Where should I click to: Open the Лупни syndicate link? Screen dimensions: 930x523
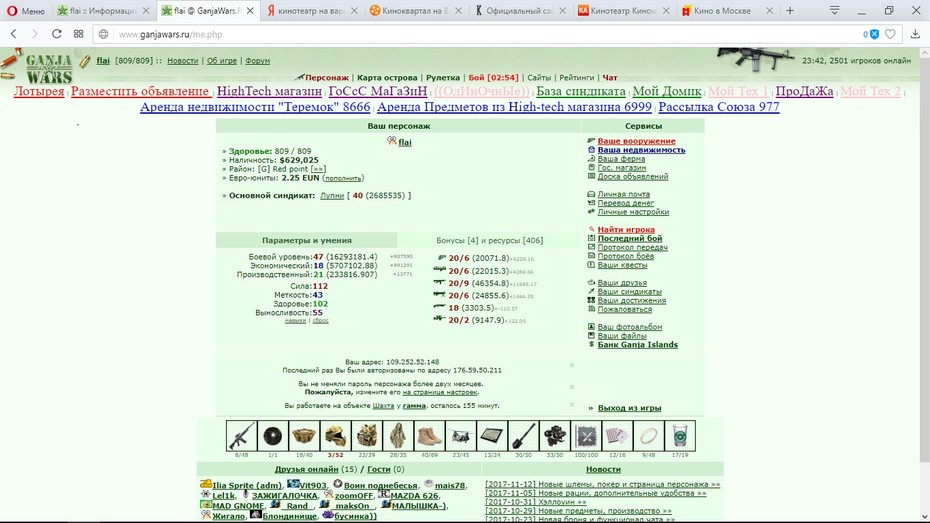[332, 195]
